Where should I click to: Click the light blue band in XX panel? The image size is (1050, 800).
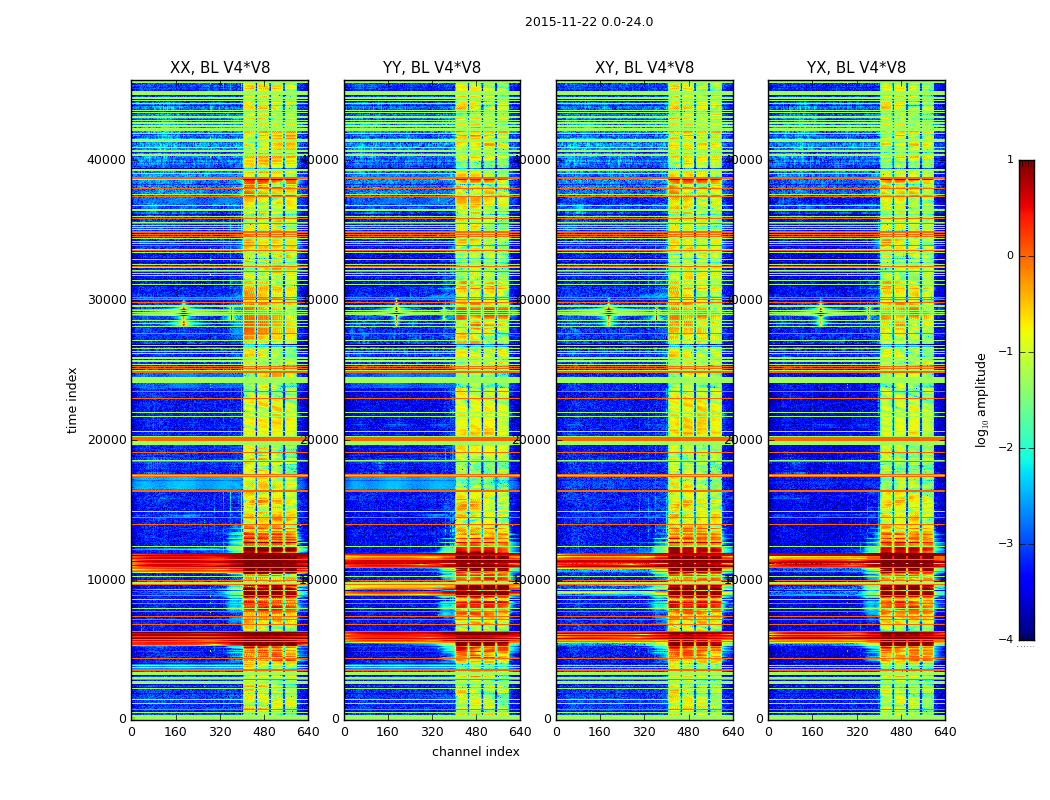pyautogui.click(x=187, y=483)
